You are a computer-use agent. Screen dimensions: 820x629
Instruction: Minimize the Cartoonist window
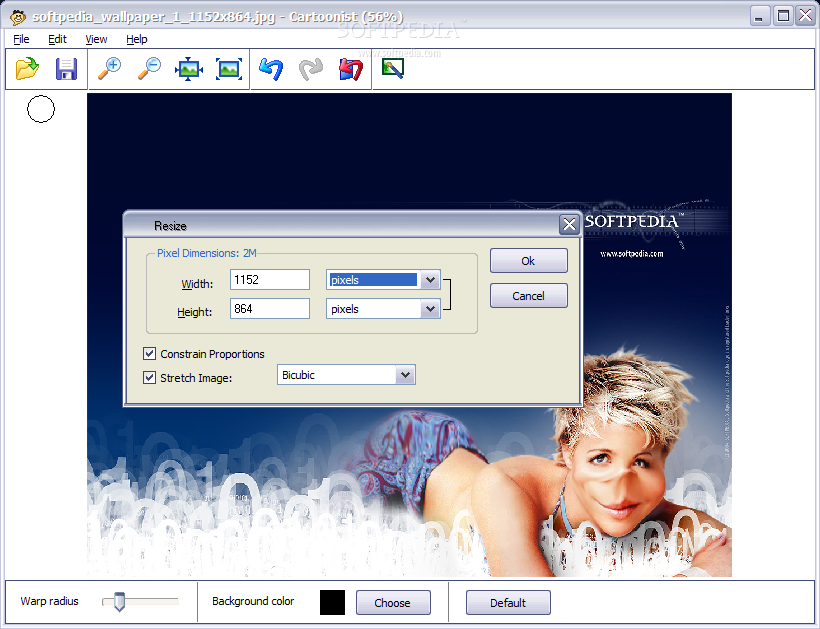[760, 16]
